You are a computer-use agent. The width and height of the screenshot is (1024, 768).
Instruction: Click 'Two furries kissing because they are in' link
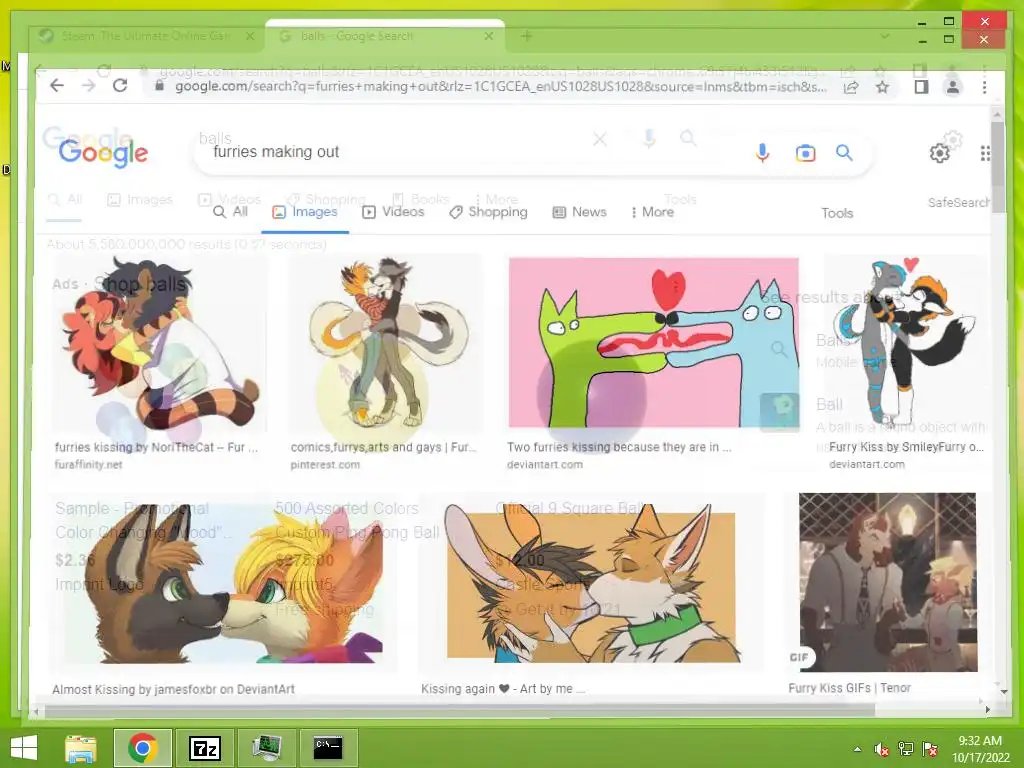[619, 447]
